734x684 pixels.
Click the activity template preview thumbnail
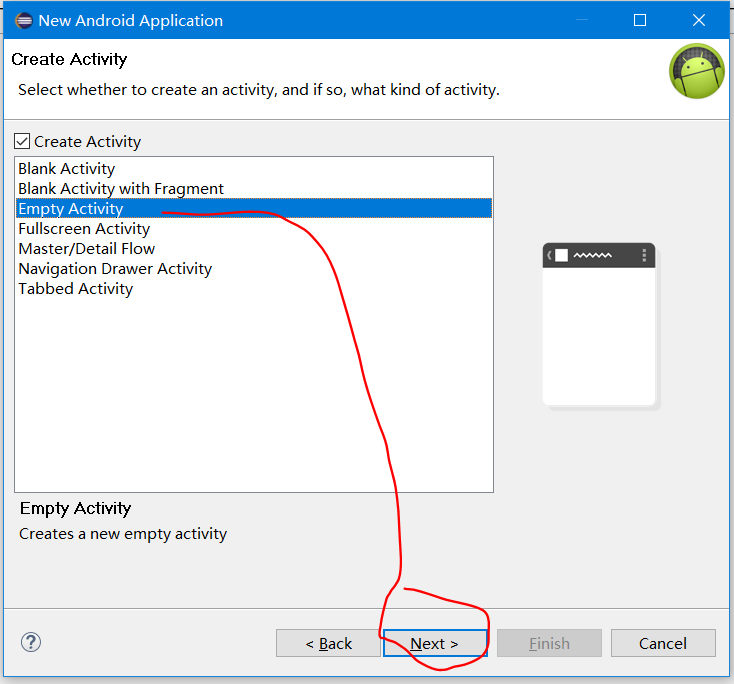coord(600,325)
